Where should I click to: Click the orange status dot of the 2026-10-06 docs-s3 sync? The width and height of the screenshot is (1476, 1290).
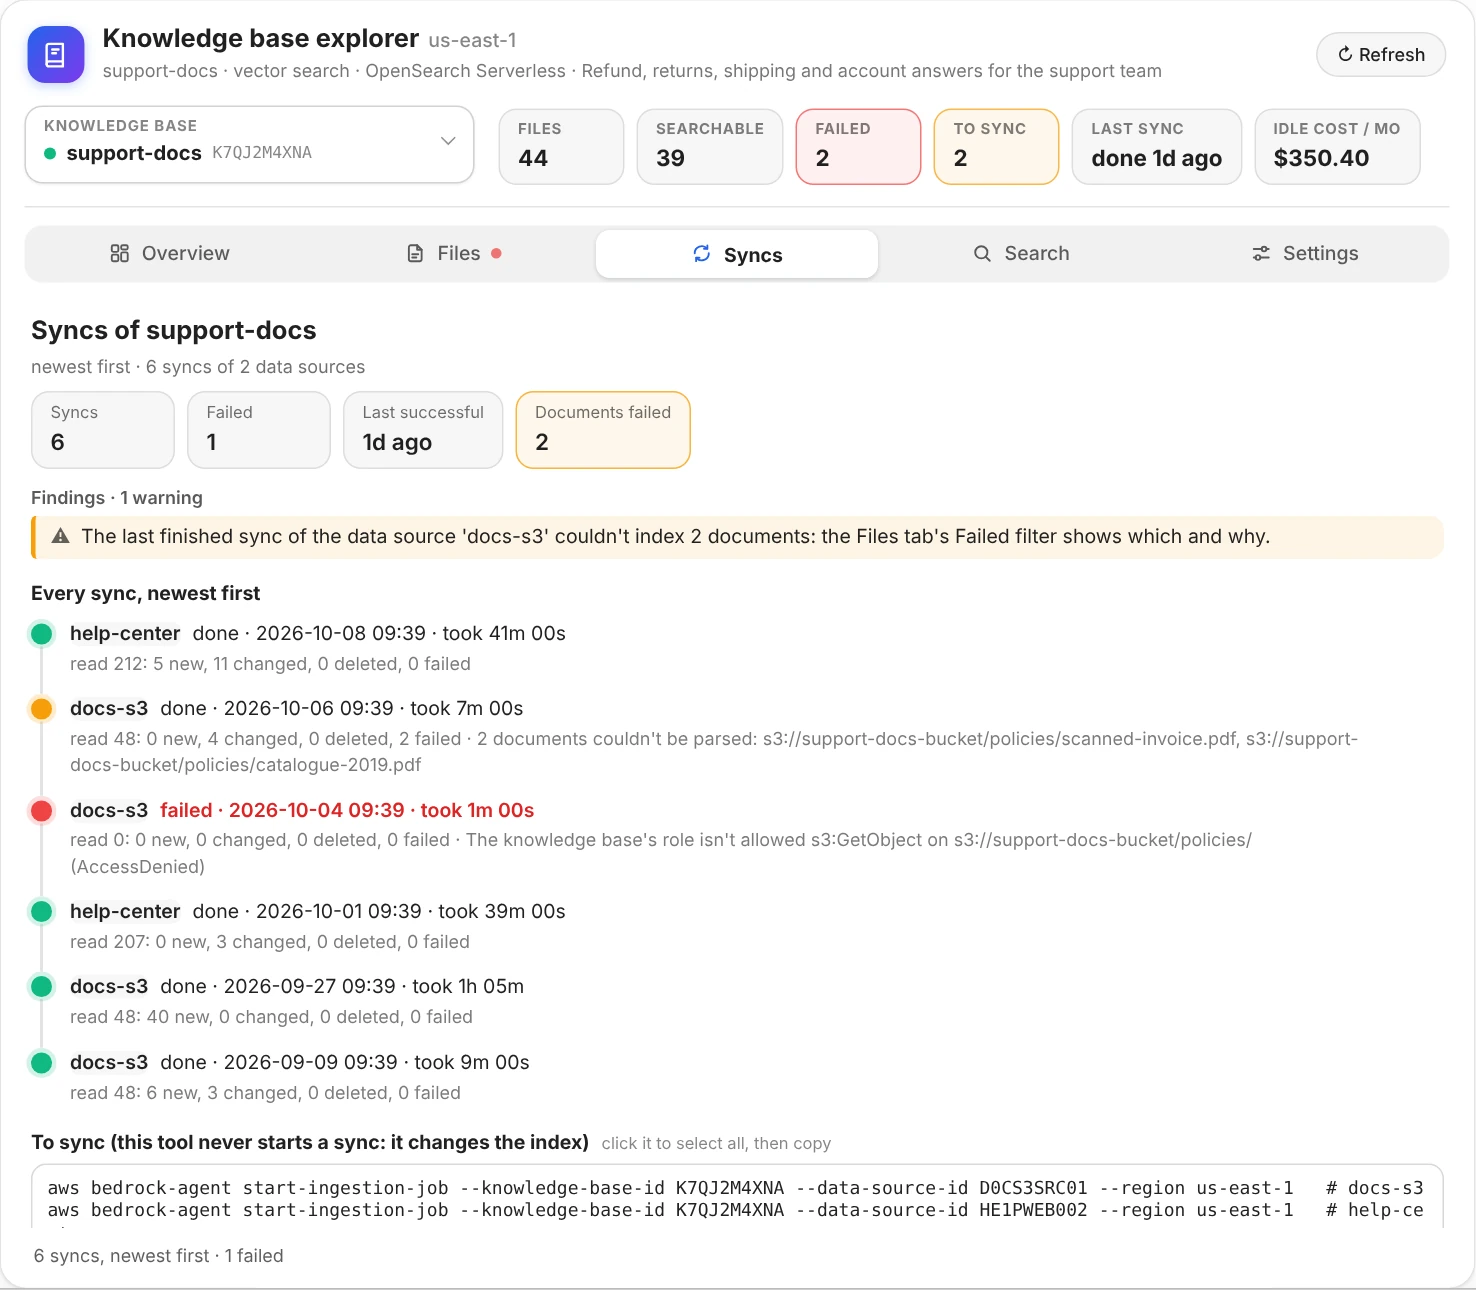click(42, 709)
